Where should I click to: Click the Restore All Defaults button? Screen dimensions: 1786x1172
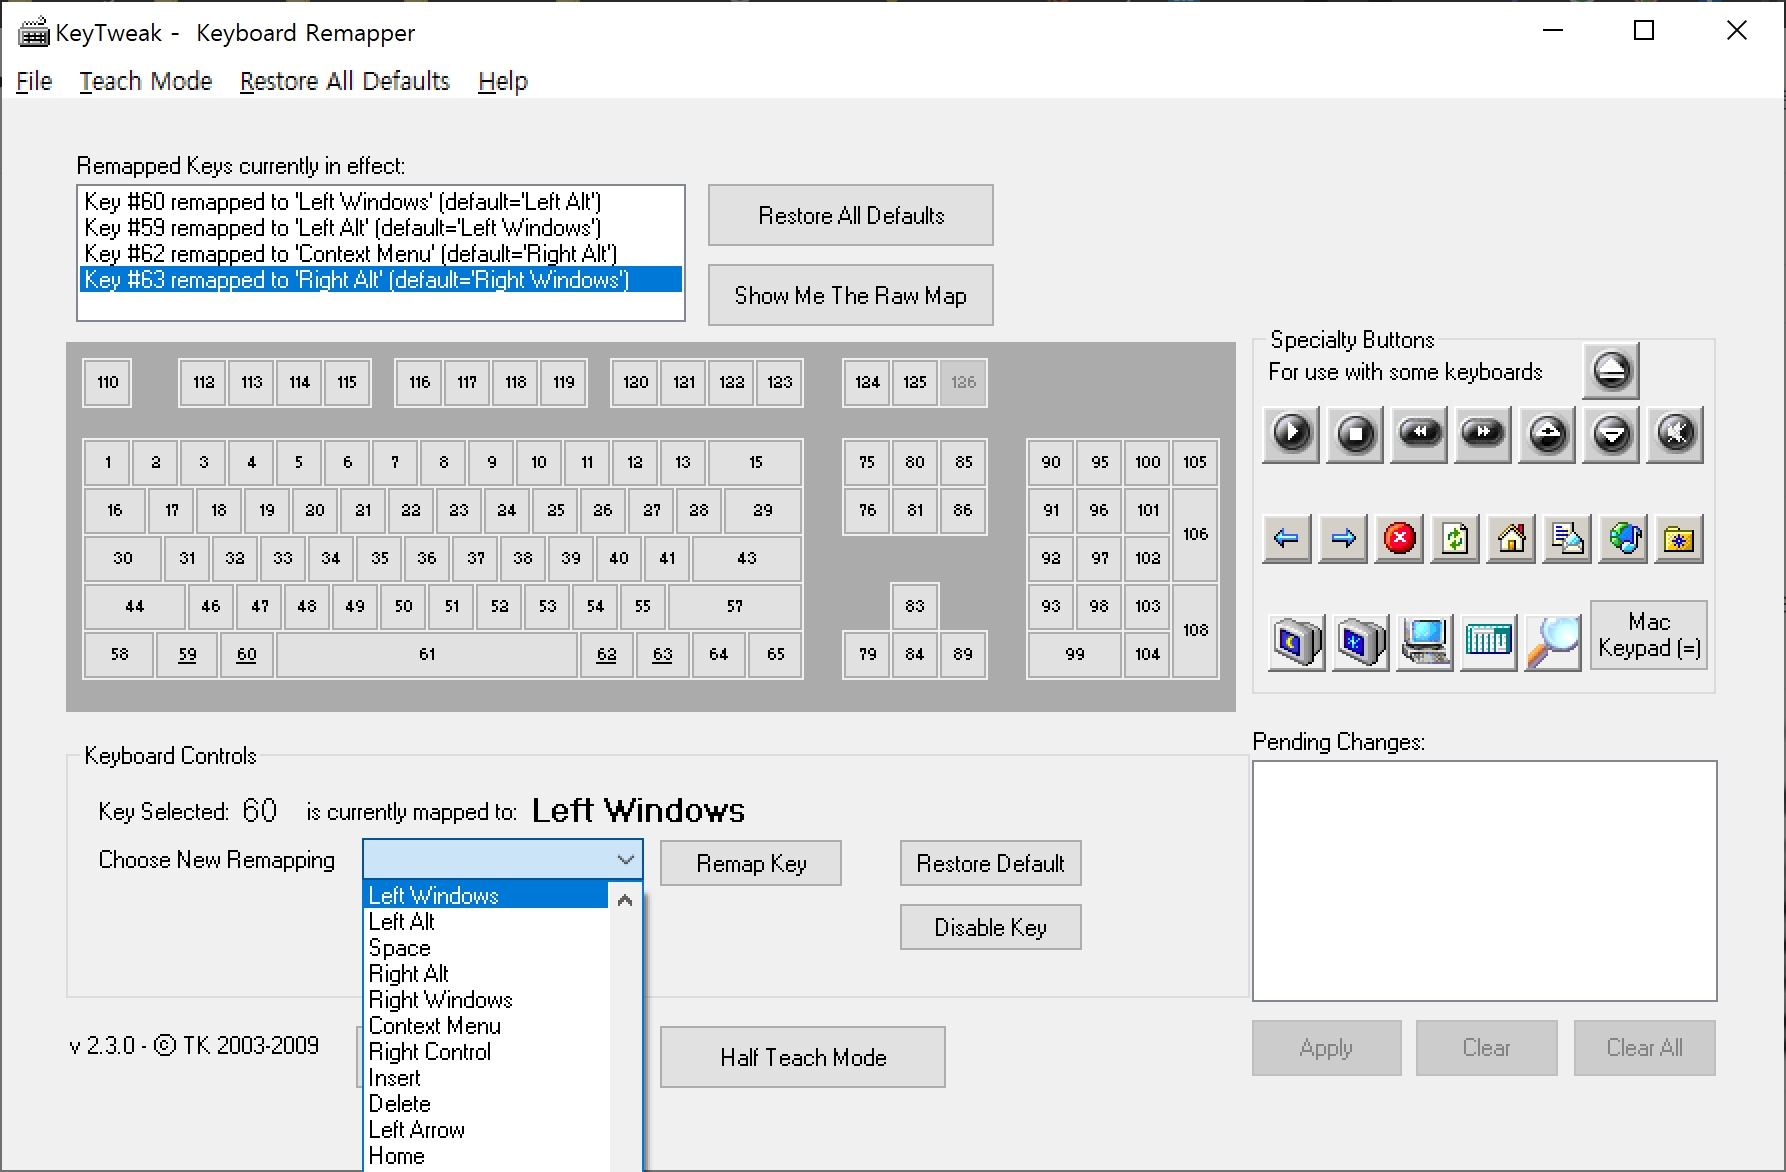click(x=851, y=215)
